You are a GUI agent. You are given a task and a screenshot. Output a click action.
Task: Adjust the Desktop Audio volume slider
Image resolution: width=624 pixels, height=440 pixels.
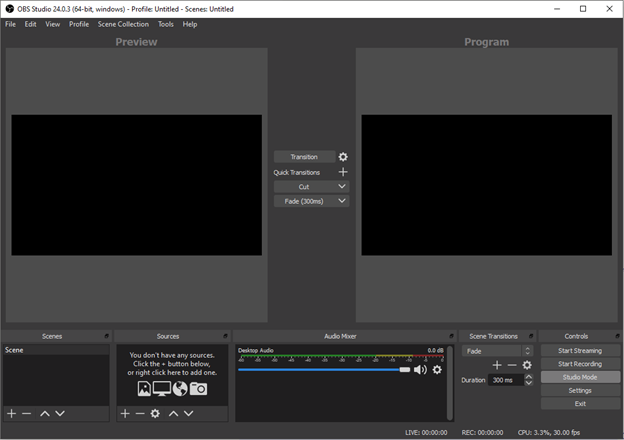coord(324,370)
